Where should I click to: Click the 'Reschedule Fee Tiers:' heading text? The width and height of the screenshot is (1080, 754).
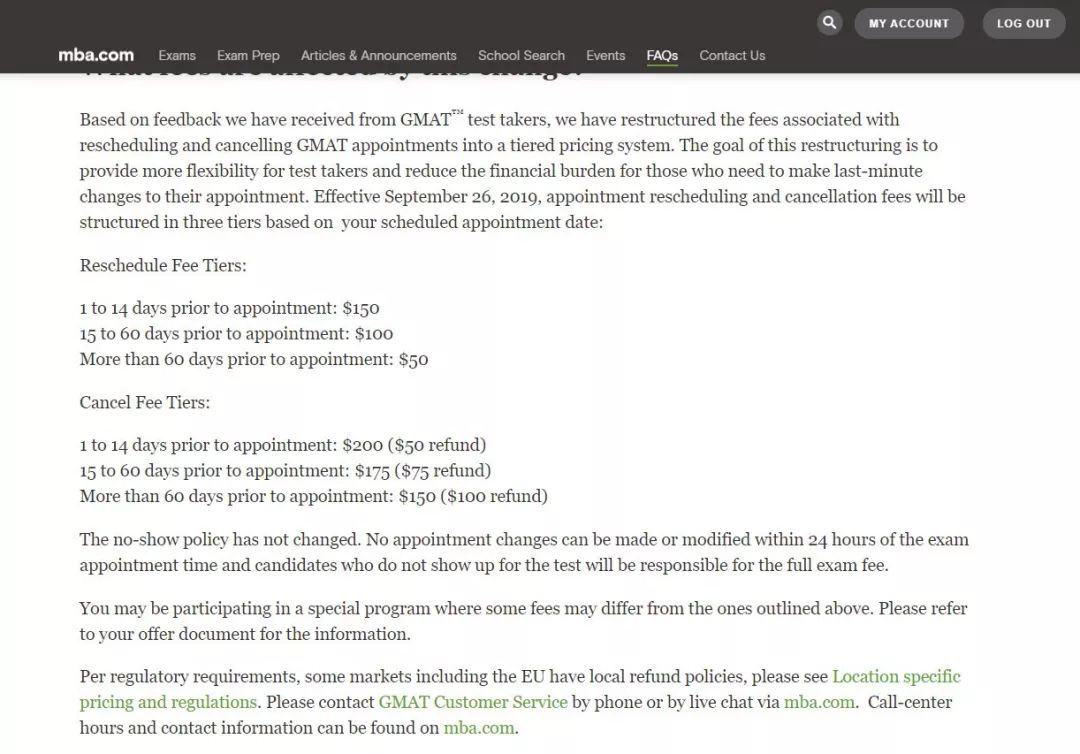coord(163,265)
